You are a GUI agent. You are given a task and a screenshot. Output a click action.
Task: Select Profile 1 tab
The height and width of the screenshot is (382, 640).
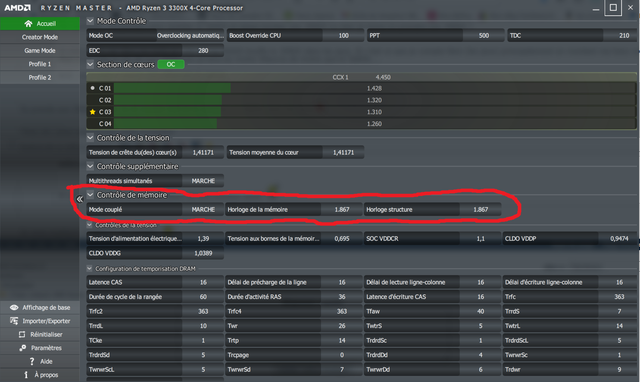40,64
